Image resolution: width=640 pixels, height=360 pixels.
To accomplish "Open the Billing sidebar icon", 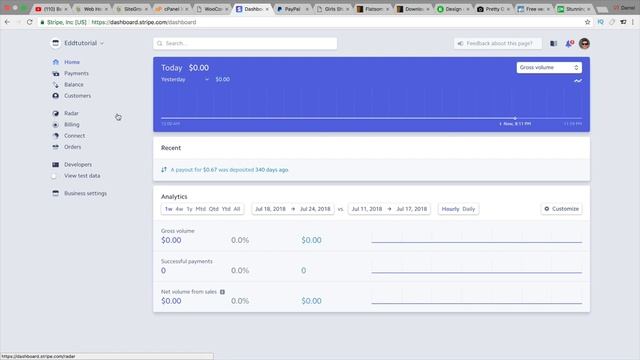I will pyautogui.click(x=56, y=124).
